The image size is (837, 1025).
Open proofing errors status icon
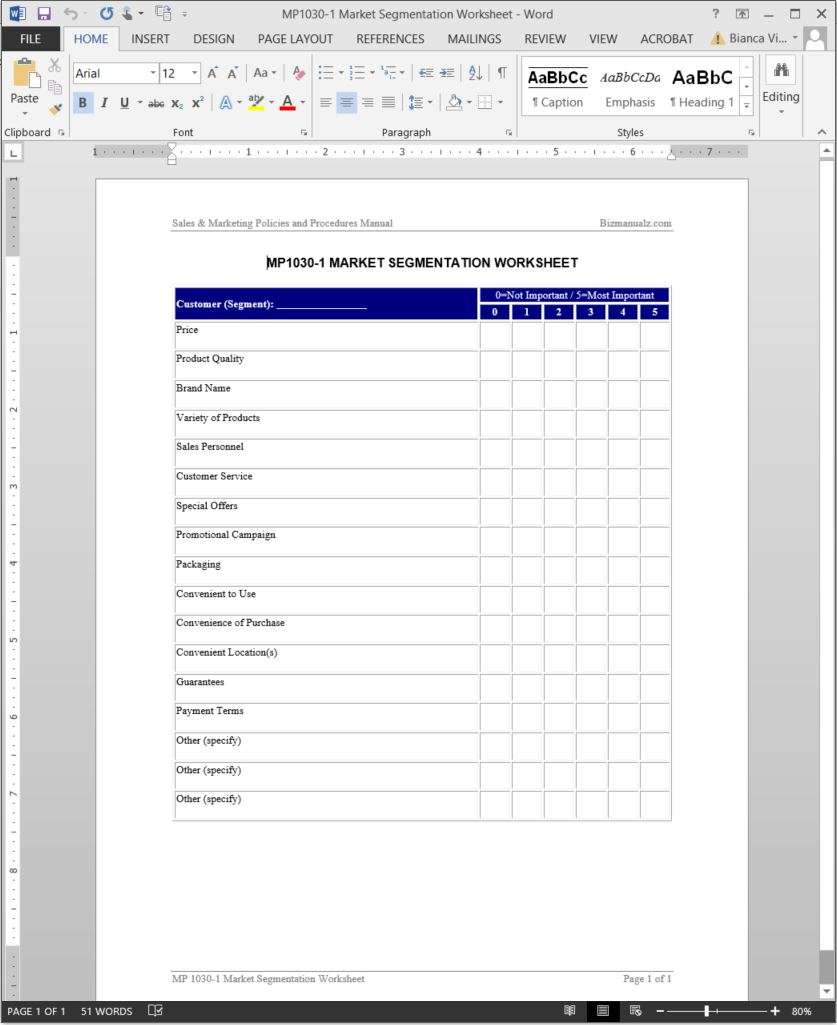click(155, 1011)
